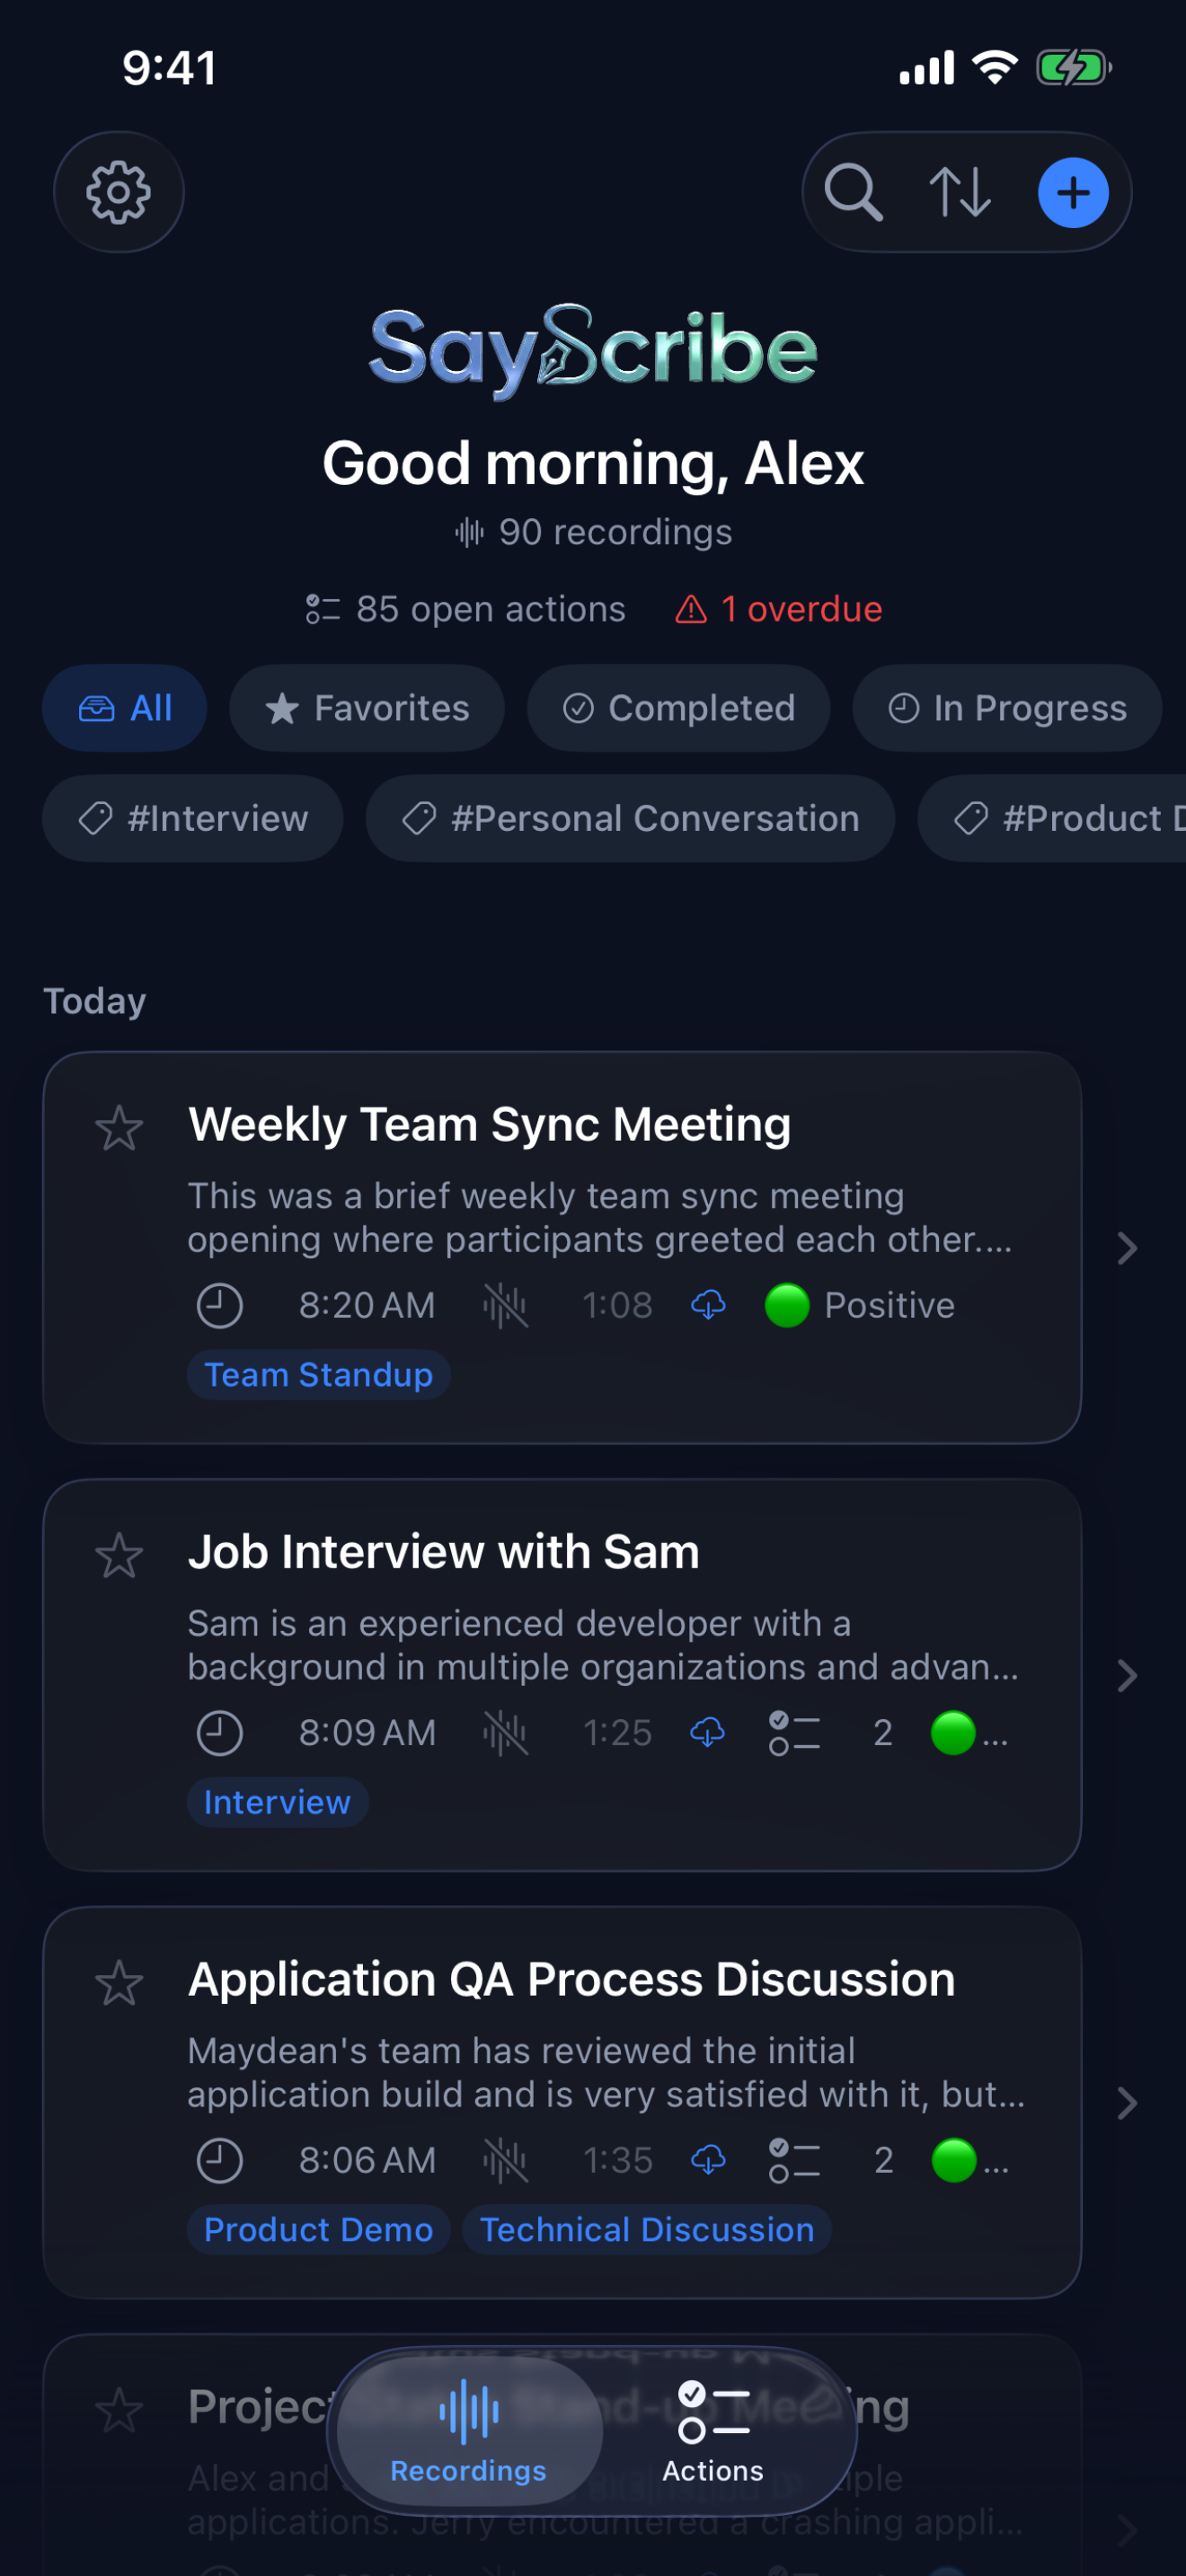
Task: Tap the cellular signal bars
Action: (927, 68)
